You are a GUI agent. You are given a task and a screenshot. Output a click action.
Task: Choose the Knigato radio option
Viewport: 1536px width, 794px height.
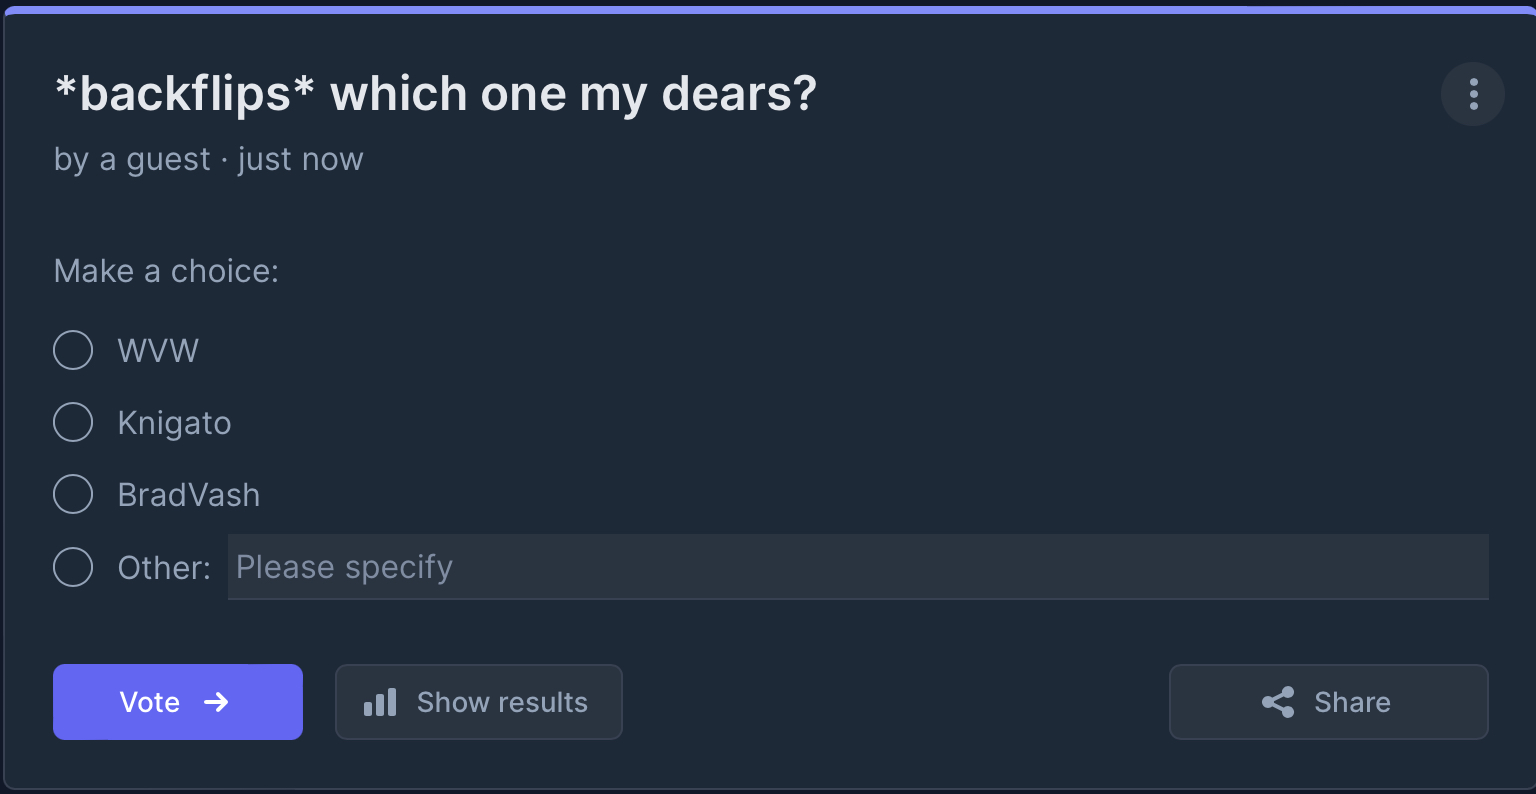click(x=73, y=423)
